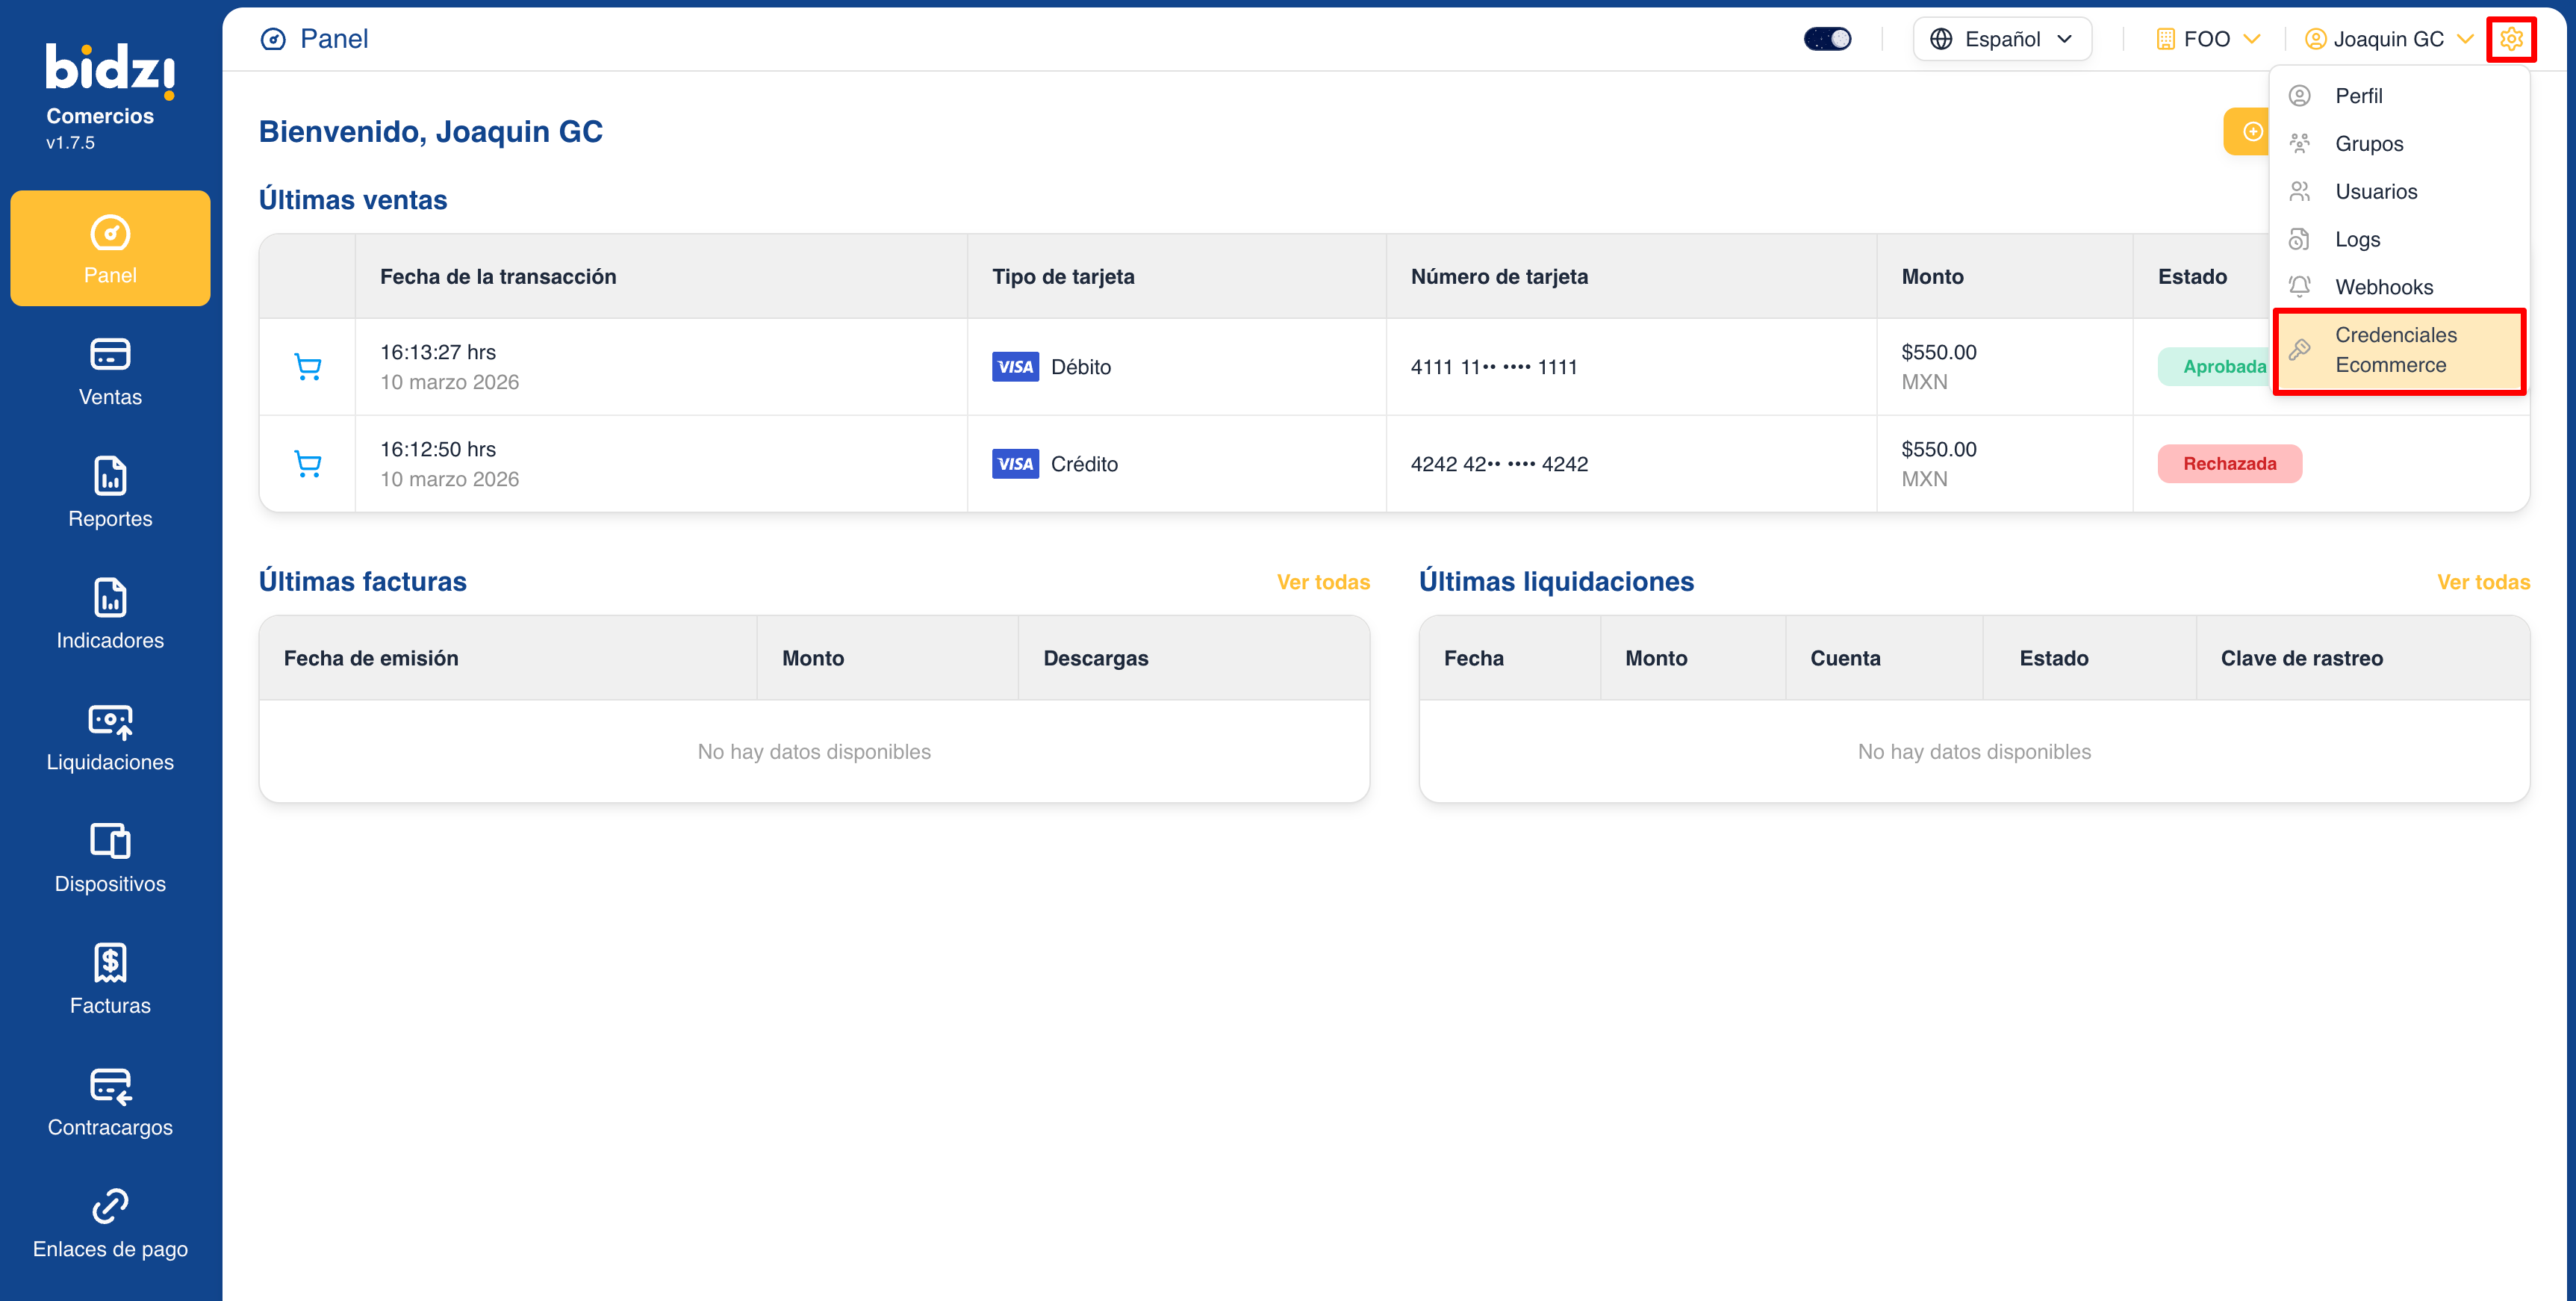Click the Rechazada status badge
The height and width of the screenshot is (1301, 2576).
2228,464
